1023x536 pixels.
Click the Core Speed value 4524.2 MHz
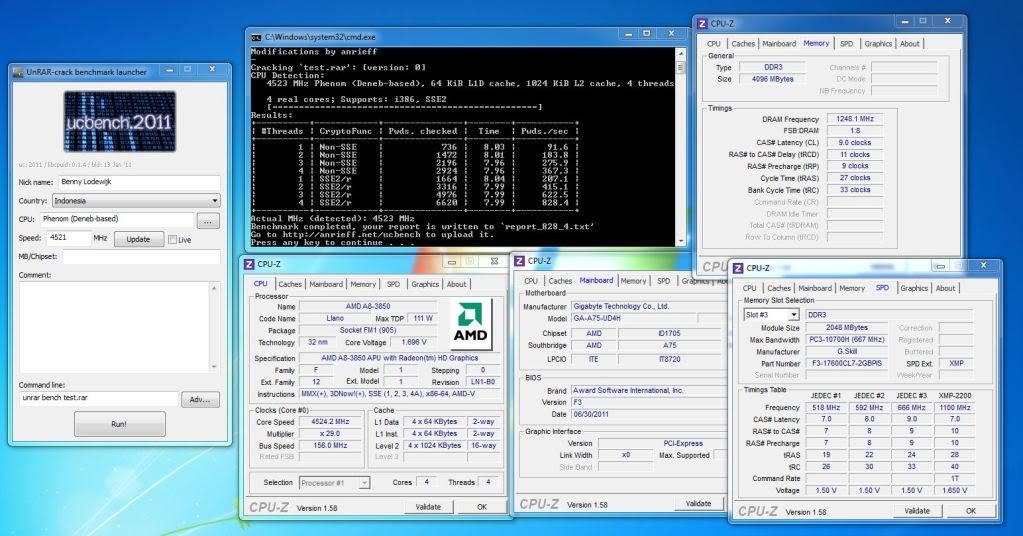(x=331, y=422)
